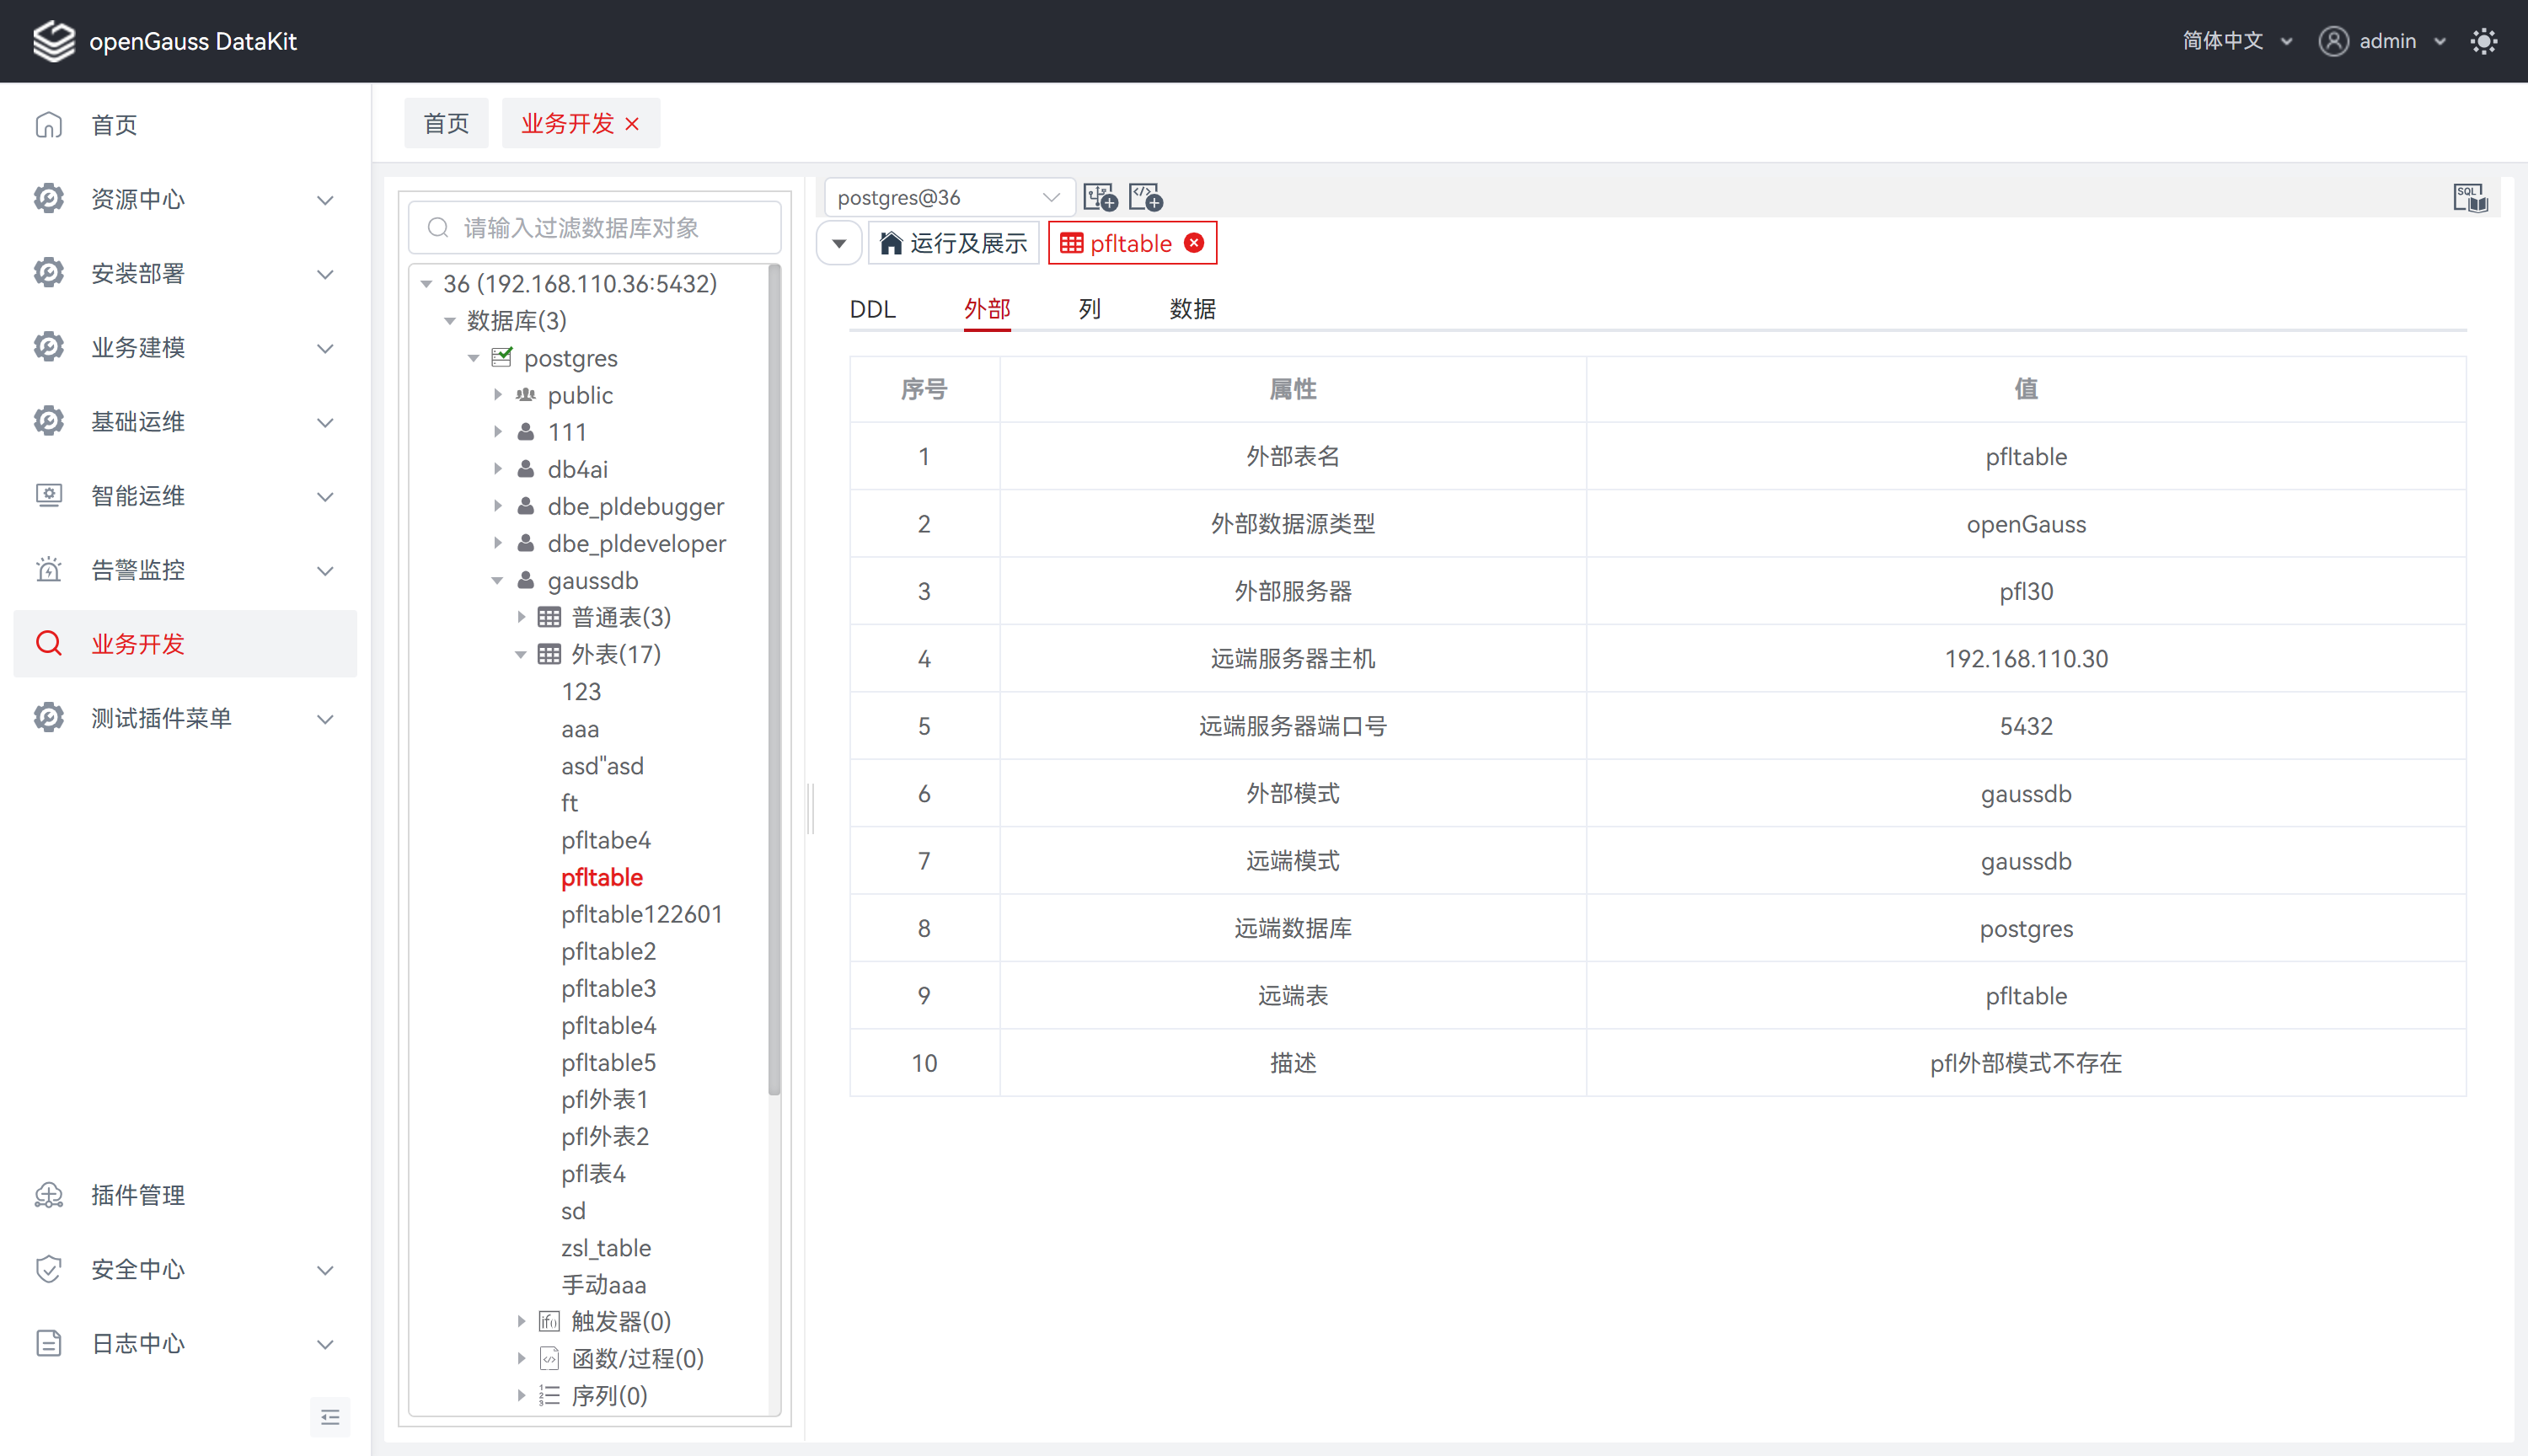Click the 资源中心 gear icon
Viewport: 2528px width, 1456px height.
point(49,199)
